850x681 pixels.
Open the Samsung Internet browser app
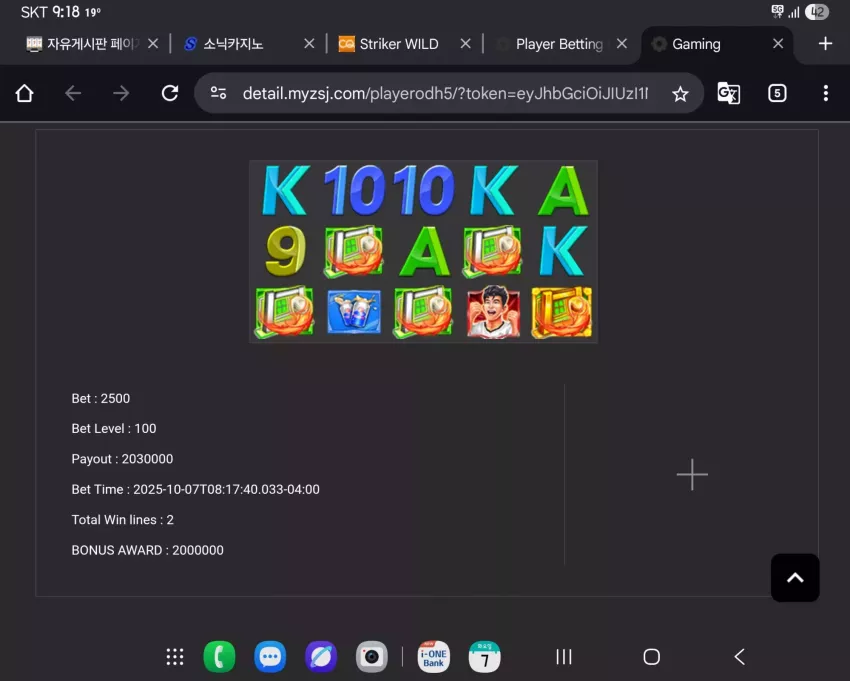tap(321, 657)
